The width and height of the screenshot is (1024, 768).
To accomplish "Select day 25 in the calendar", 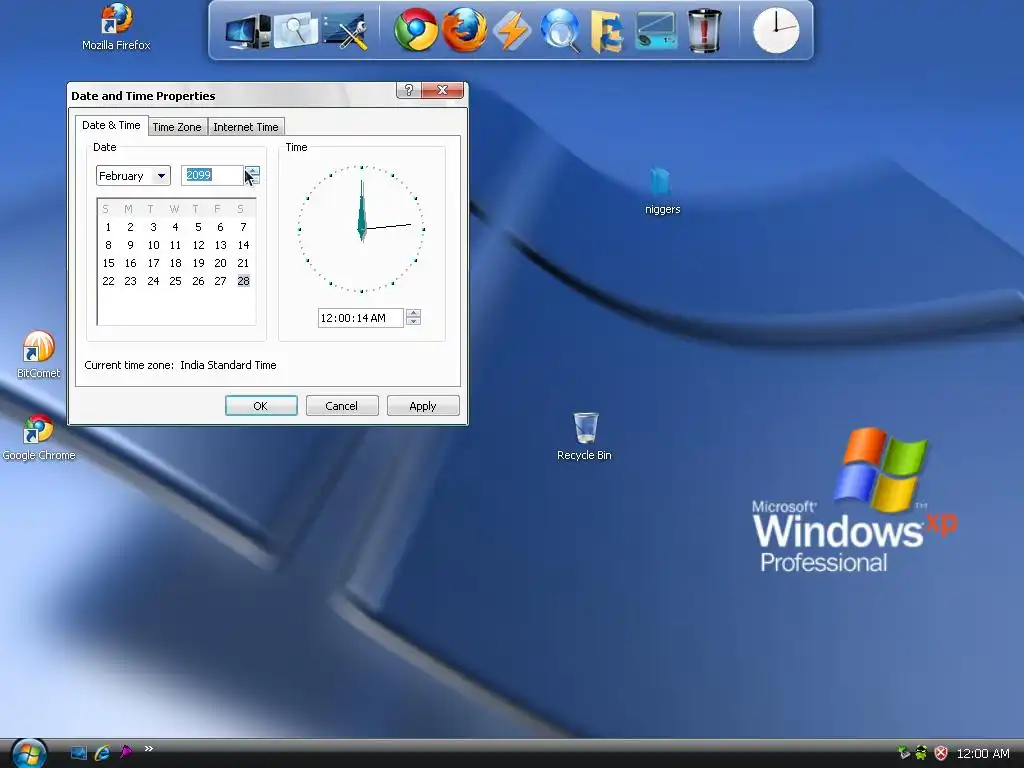I will click(x=175, y=281).
